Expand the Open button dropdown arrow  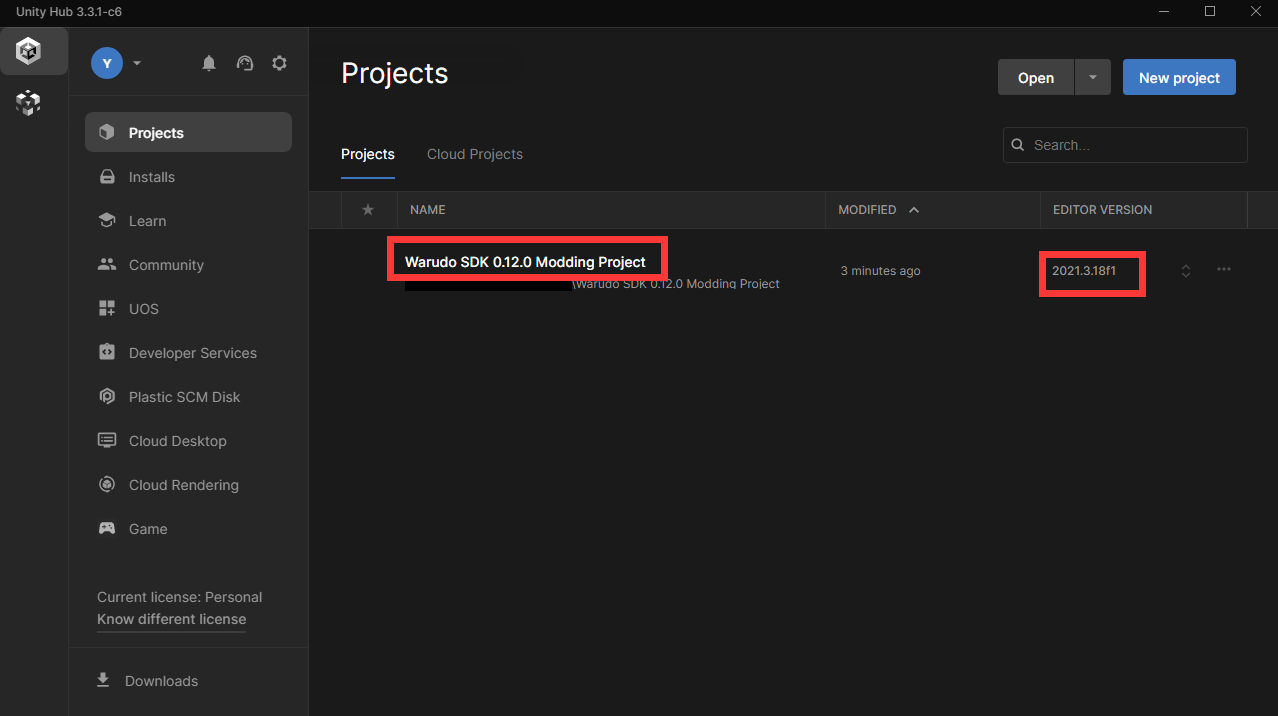(x=1093, y=77)
